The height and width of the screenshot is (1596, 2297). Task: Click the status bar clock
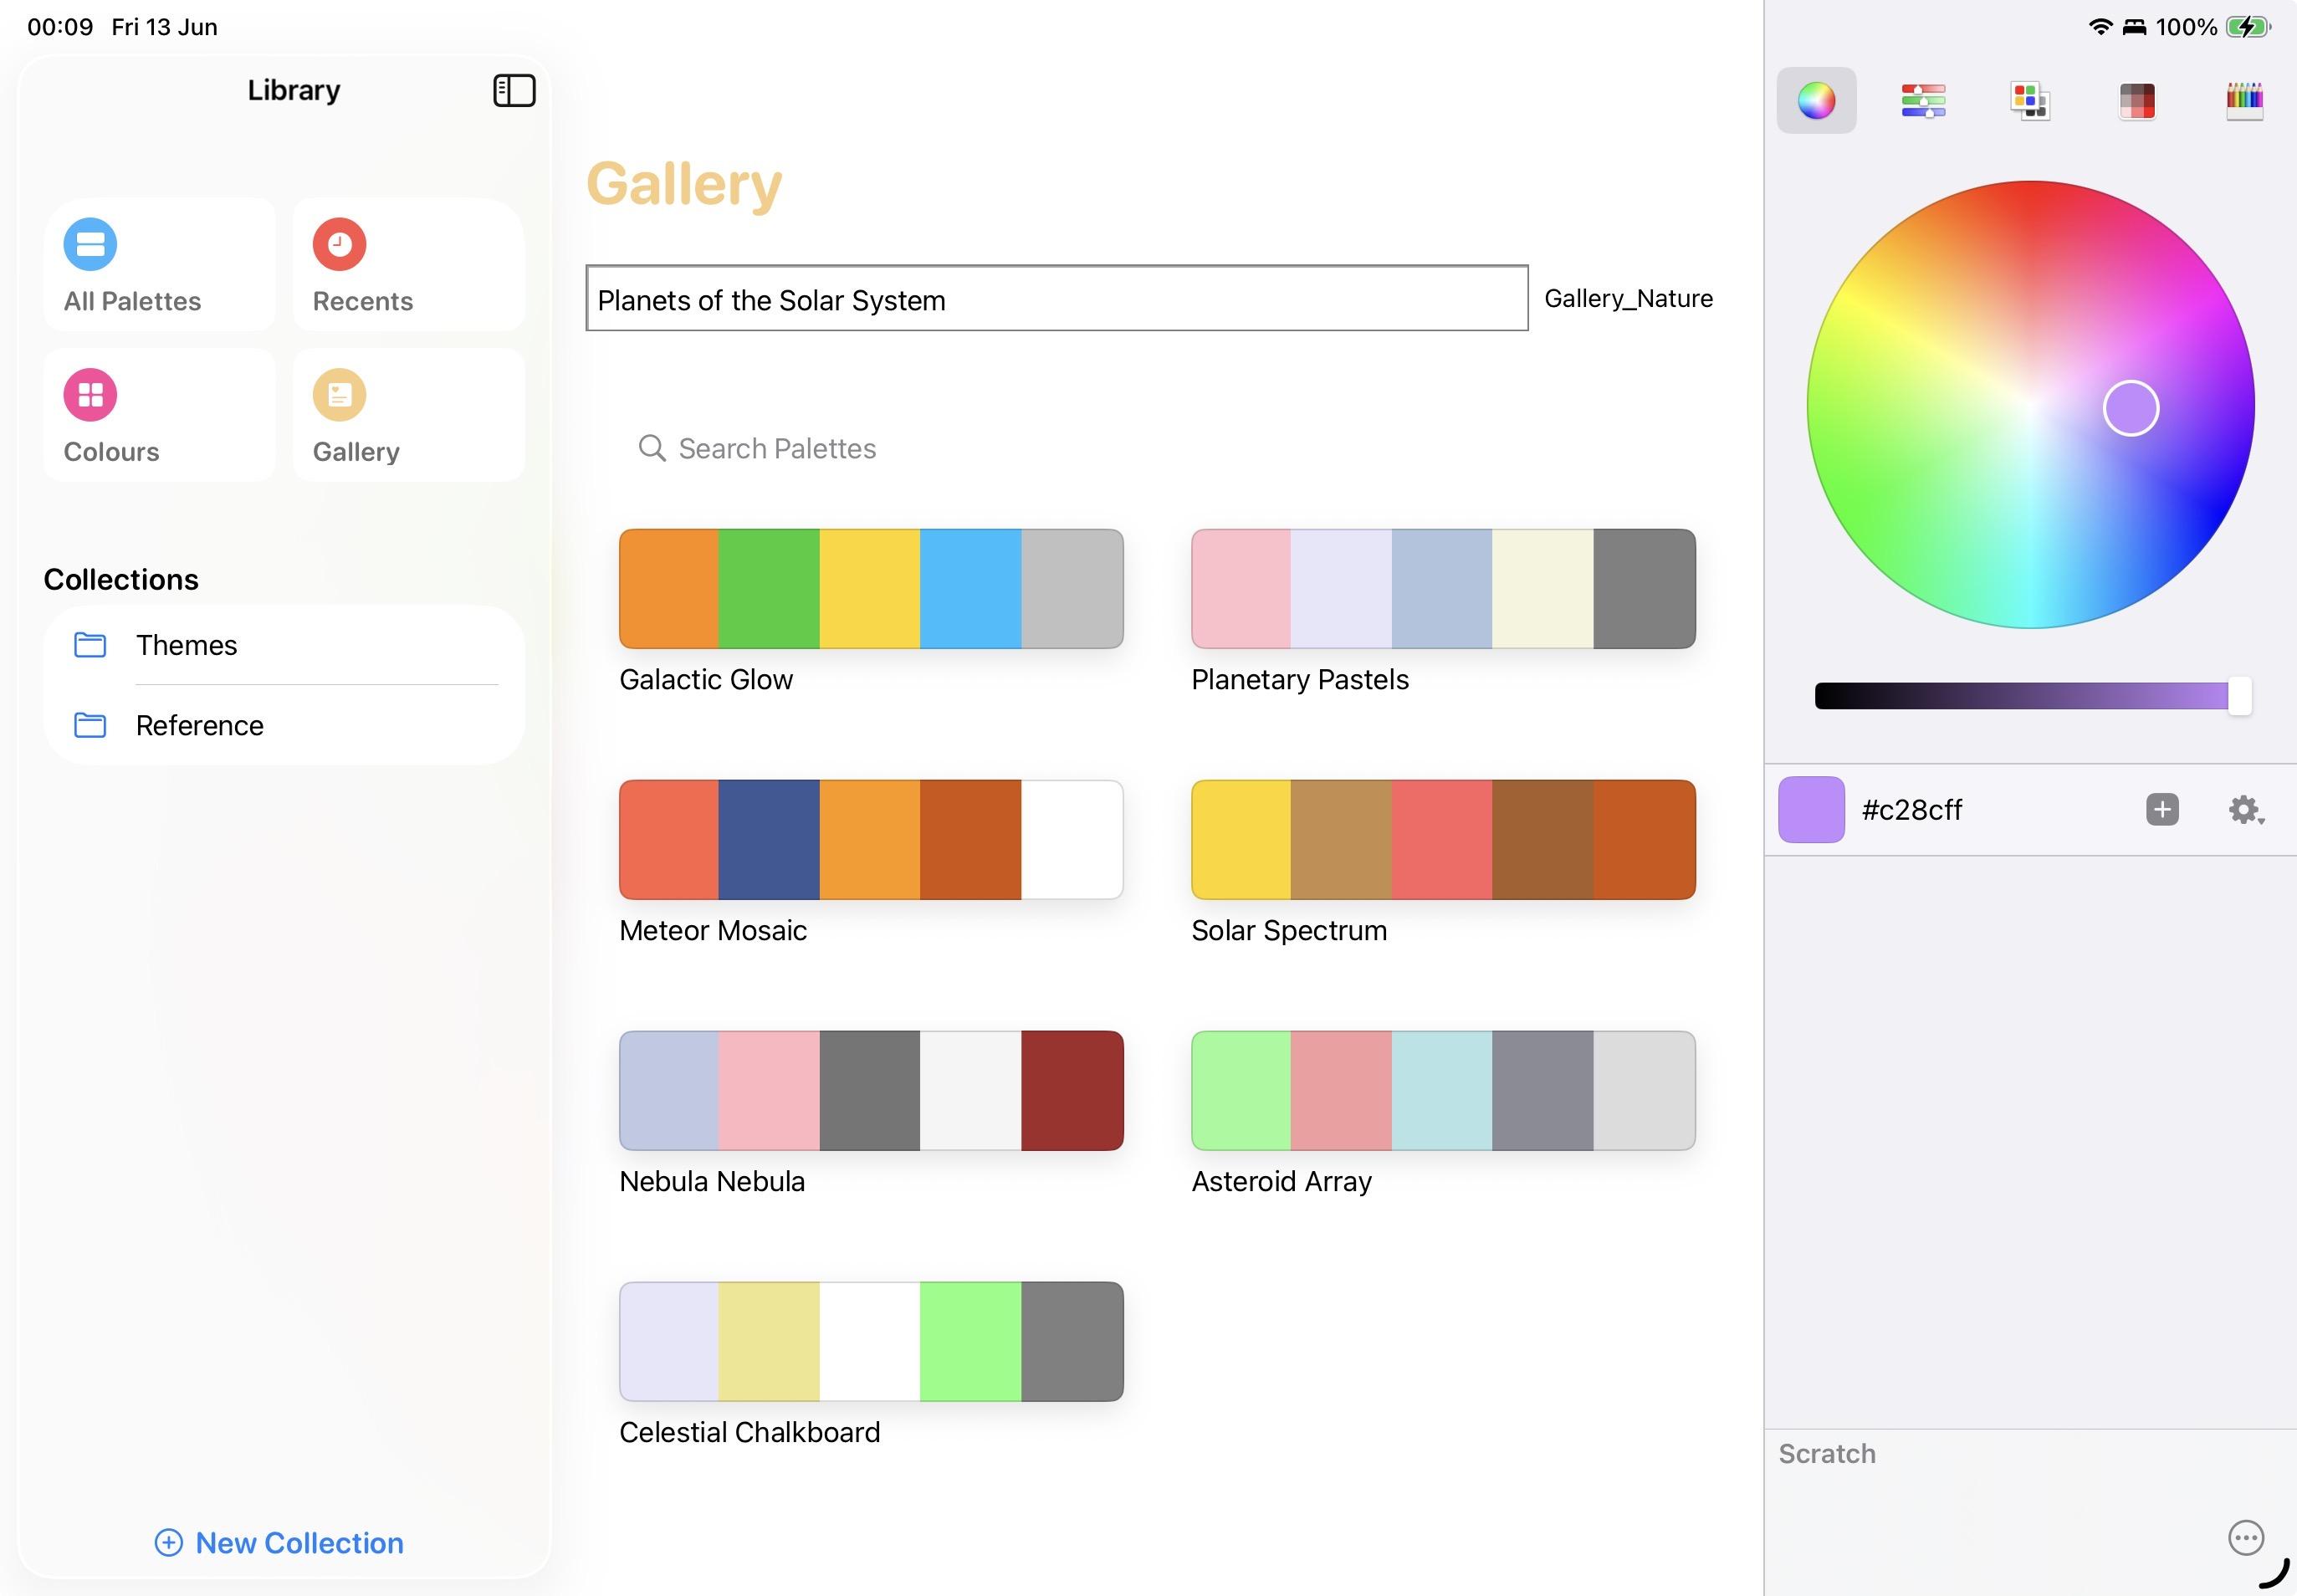tap(60, 27)
